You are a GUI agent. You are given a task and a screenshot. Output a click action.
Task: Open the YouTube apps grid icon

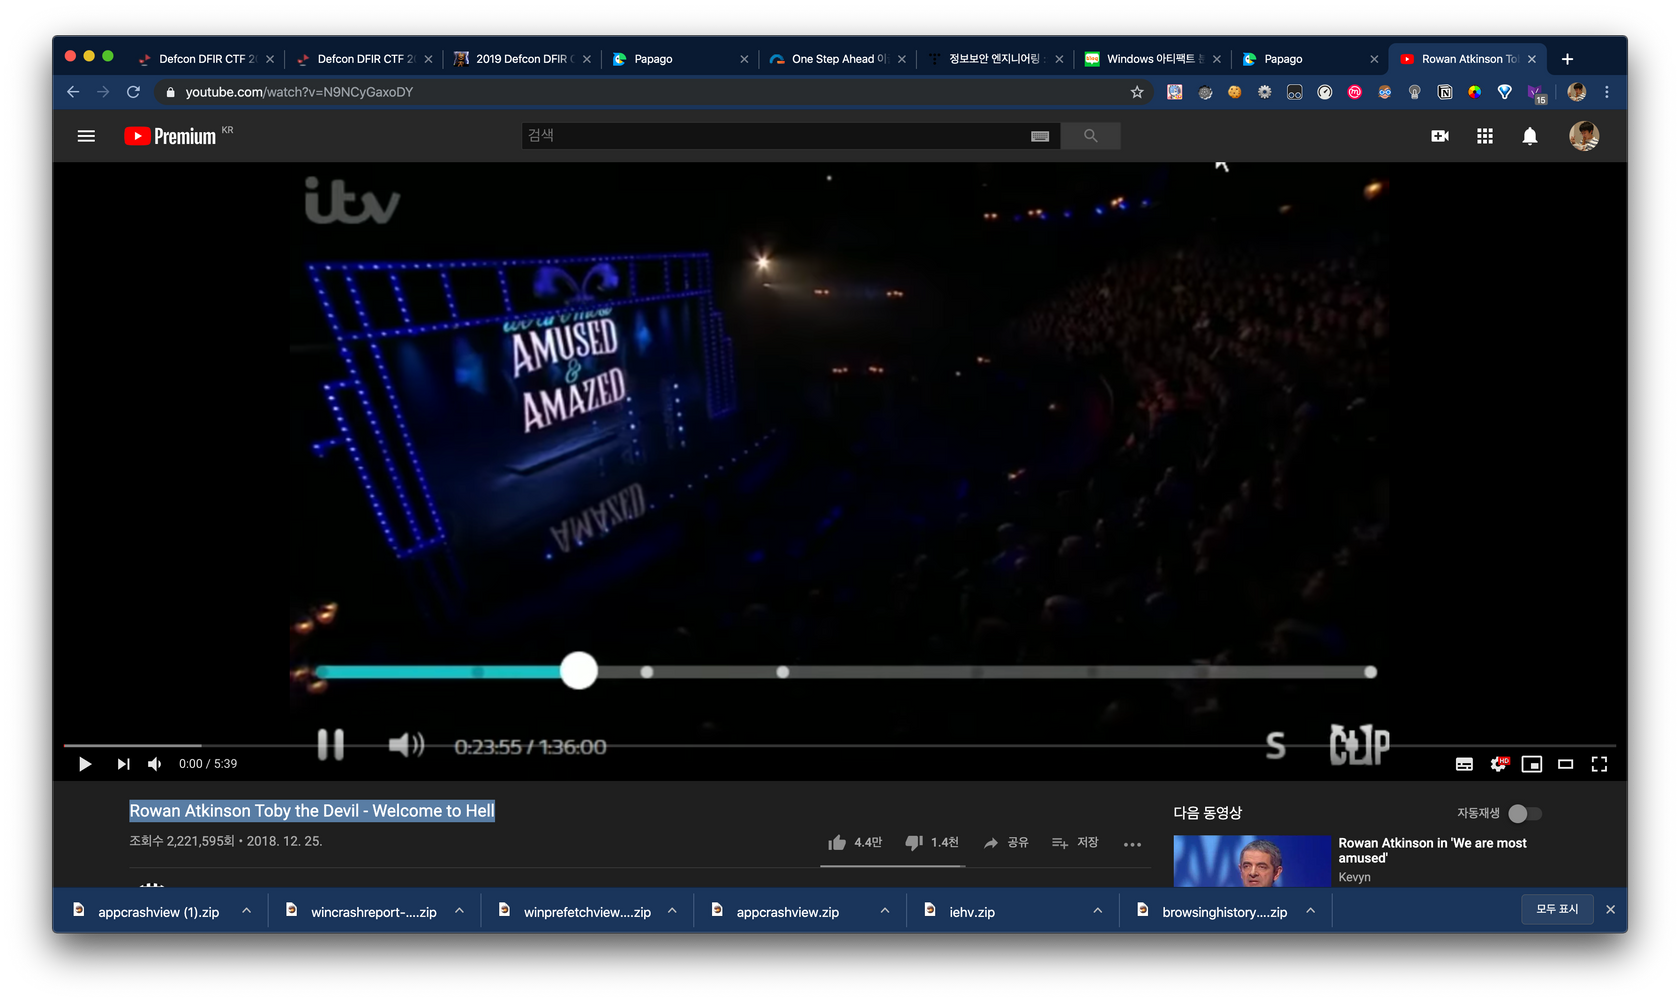(x=1485, y=136)
